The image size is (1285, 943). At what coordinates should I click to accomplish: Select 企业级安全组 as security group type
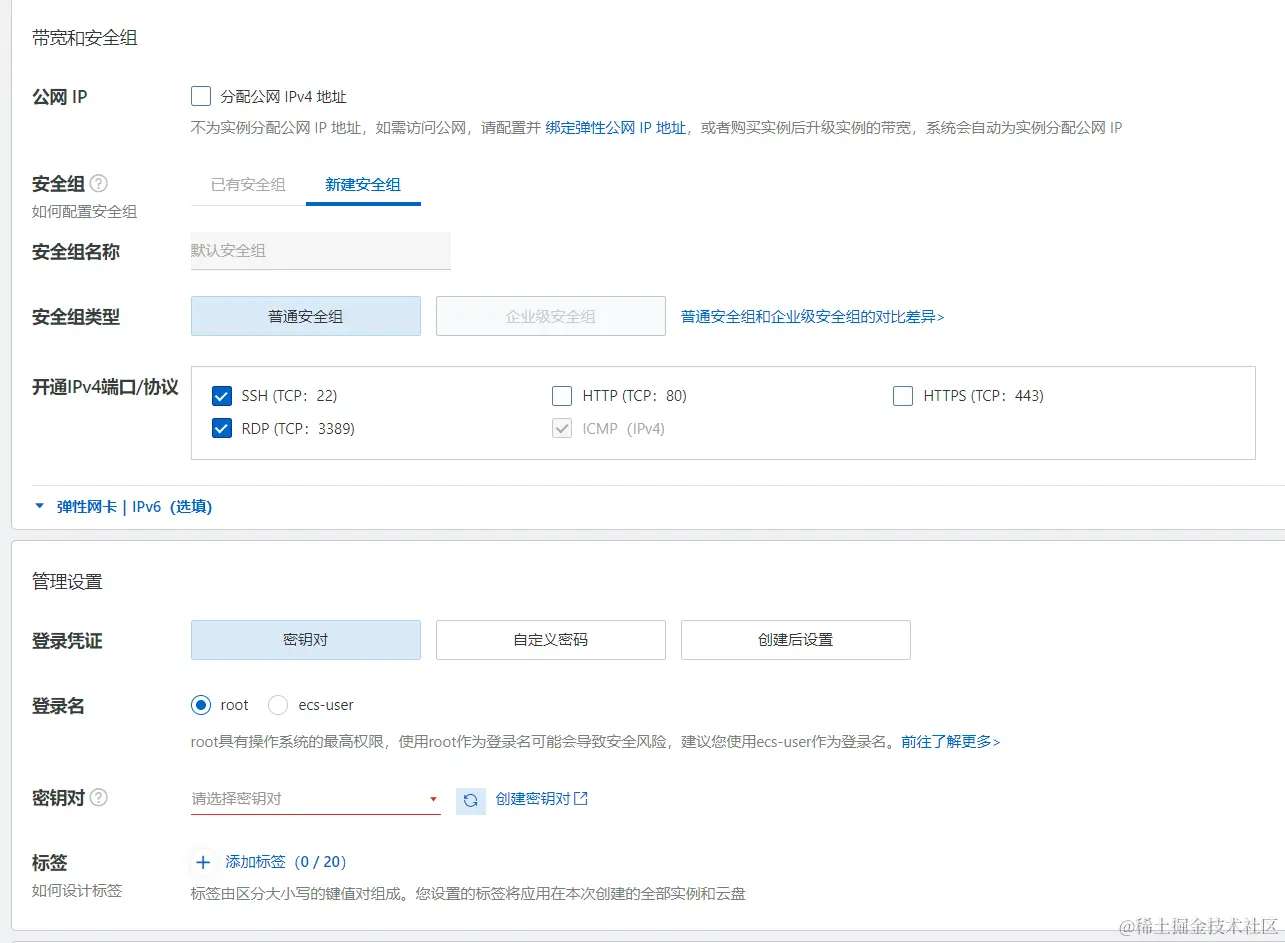click(x=550, y=315)
